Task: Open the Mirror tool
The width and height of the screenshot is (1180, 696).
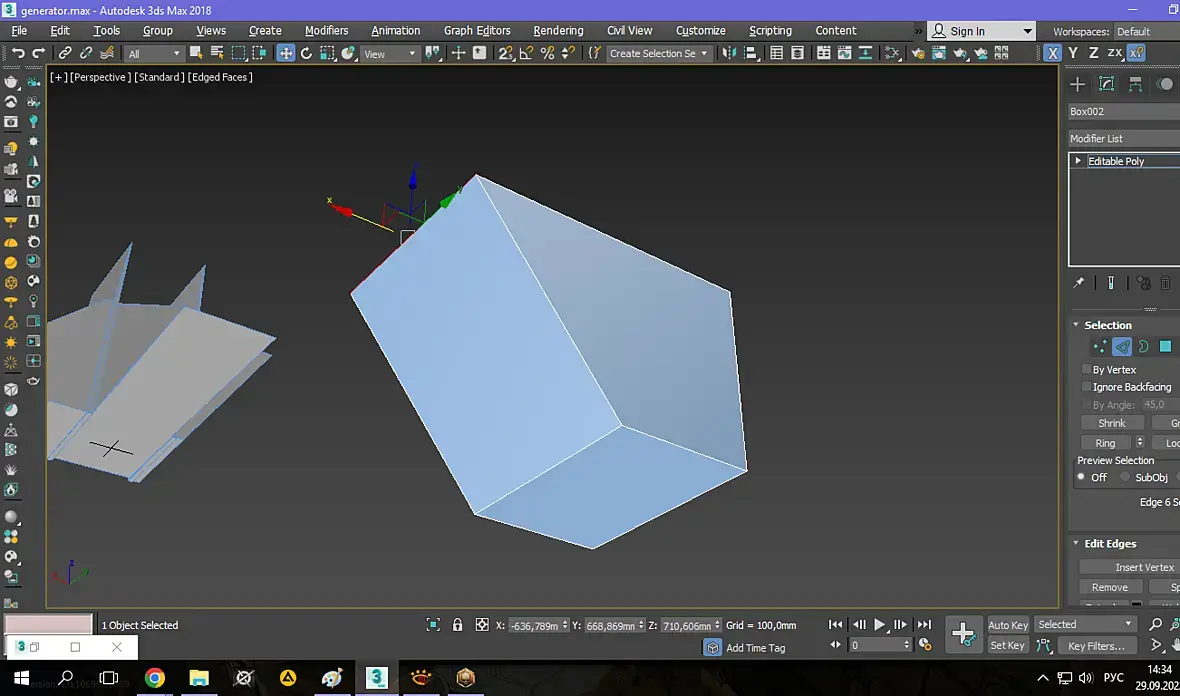Action: [x=728, y=53]
